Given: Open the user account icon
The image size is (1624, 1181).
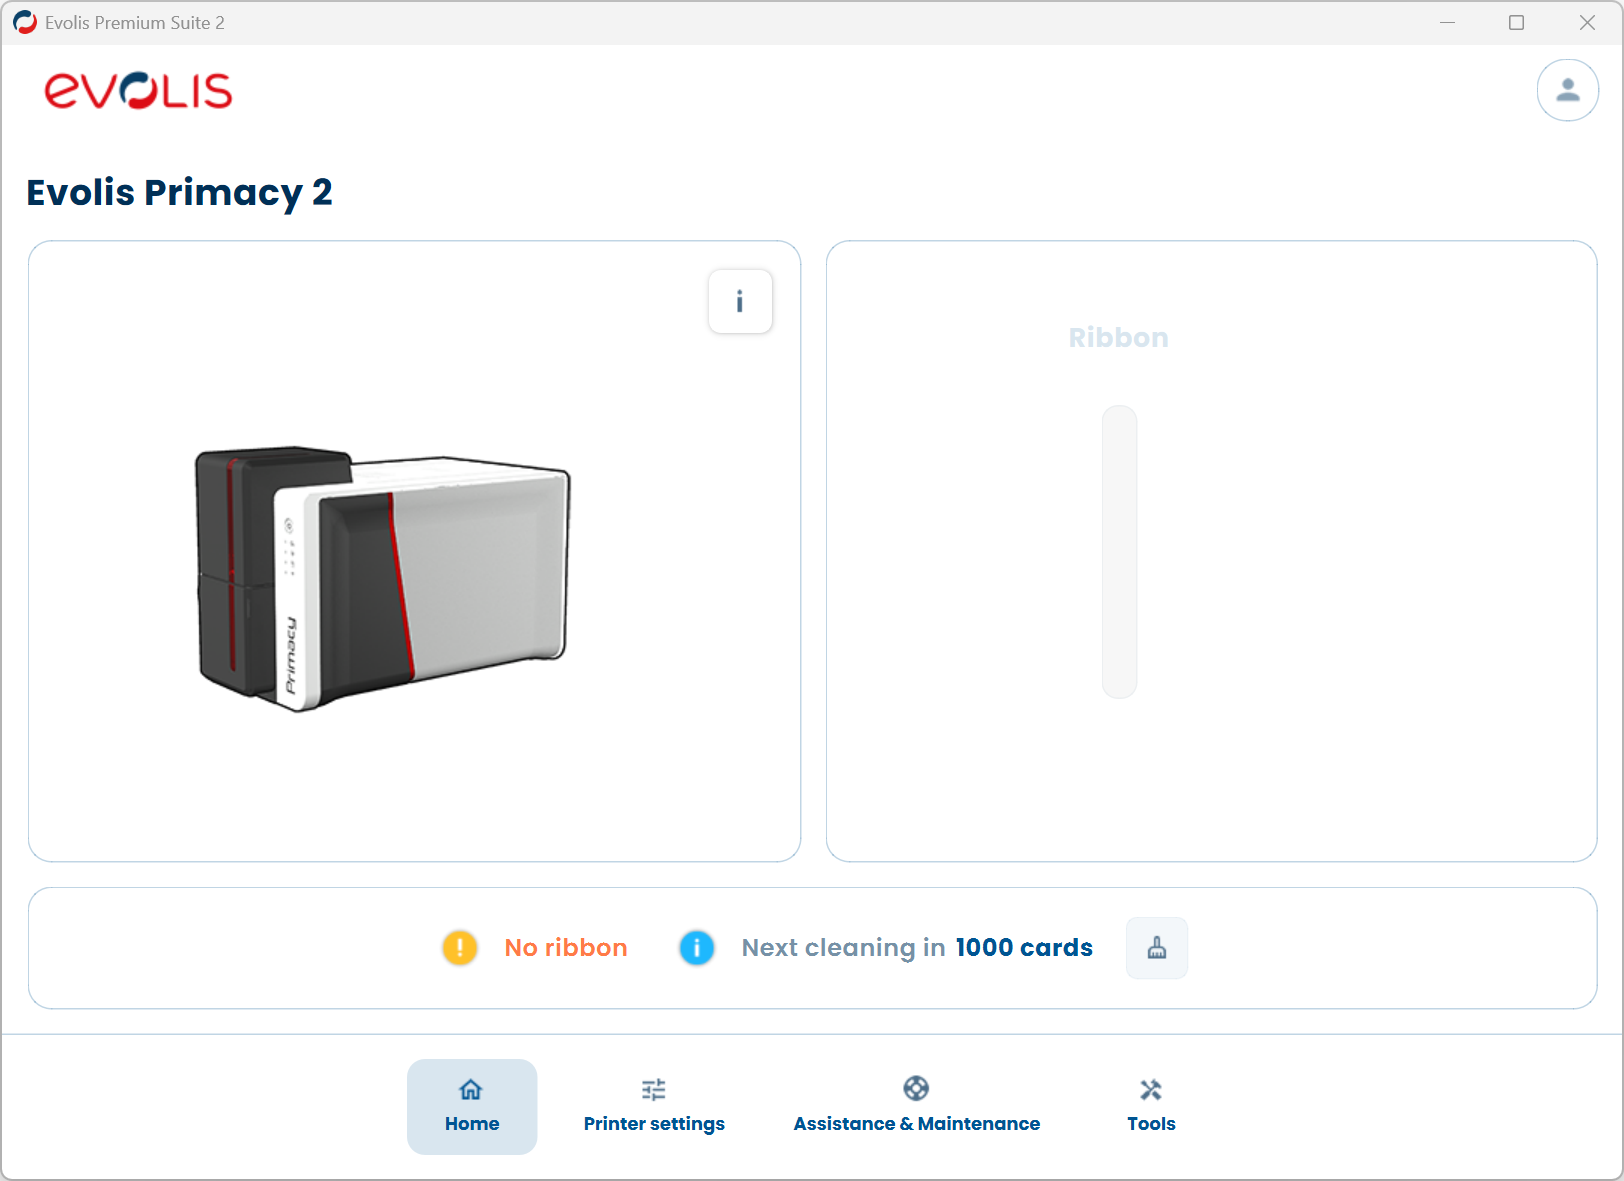Looking at the screenshot, I should (x=1567, y=90).
